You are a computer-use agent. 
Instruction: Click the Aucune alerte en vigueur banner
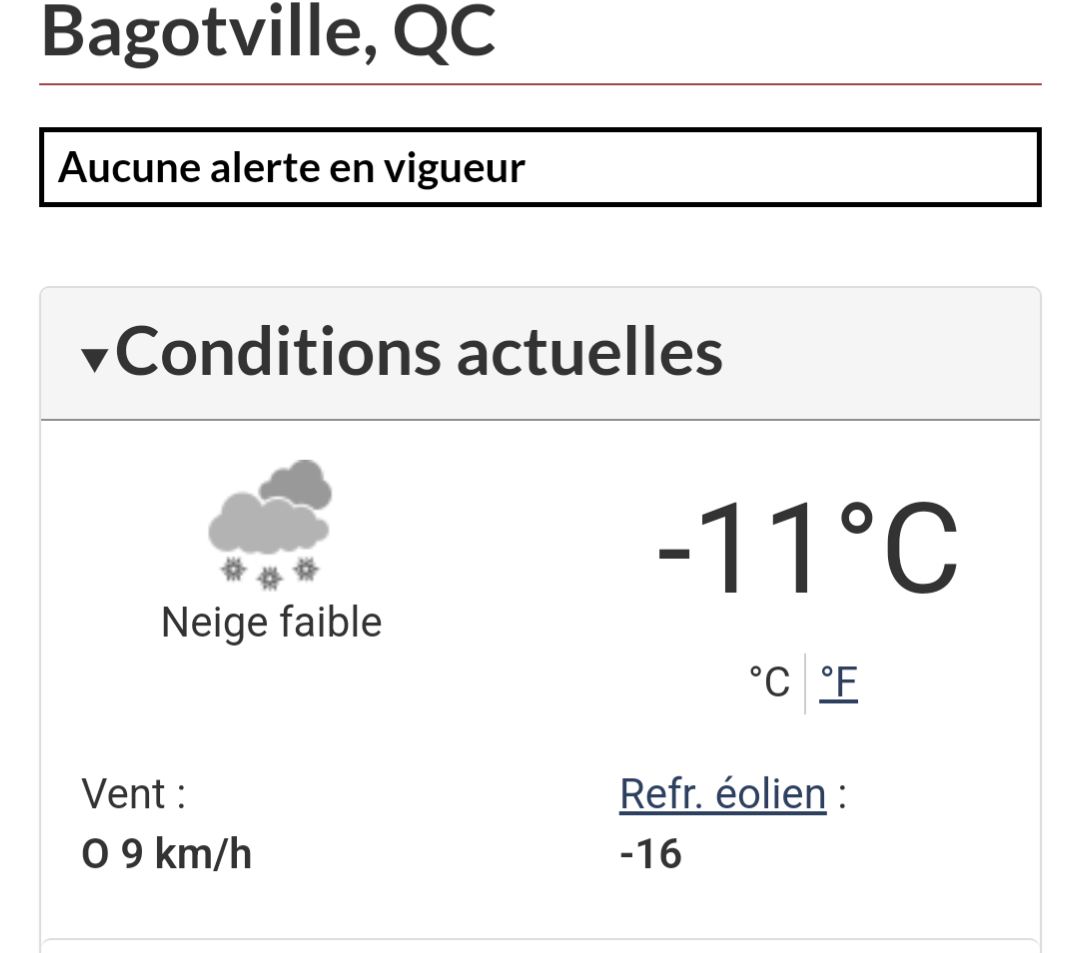tap(540, 168)
